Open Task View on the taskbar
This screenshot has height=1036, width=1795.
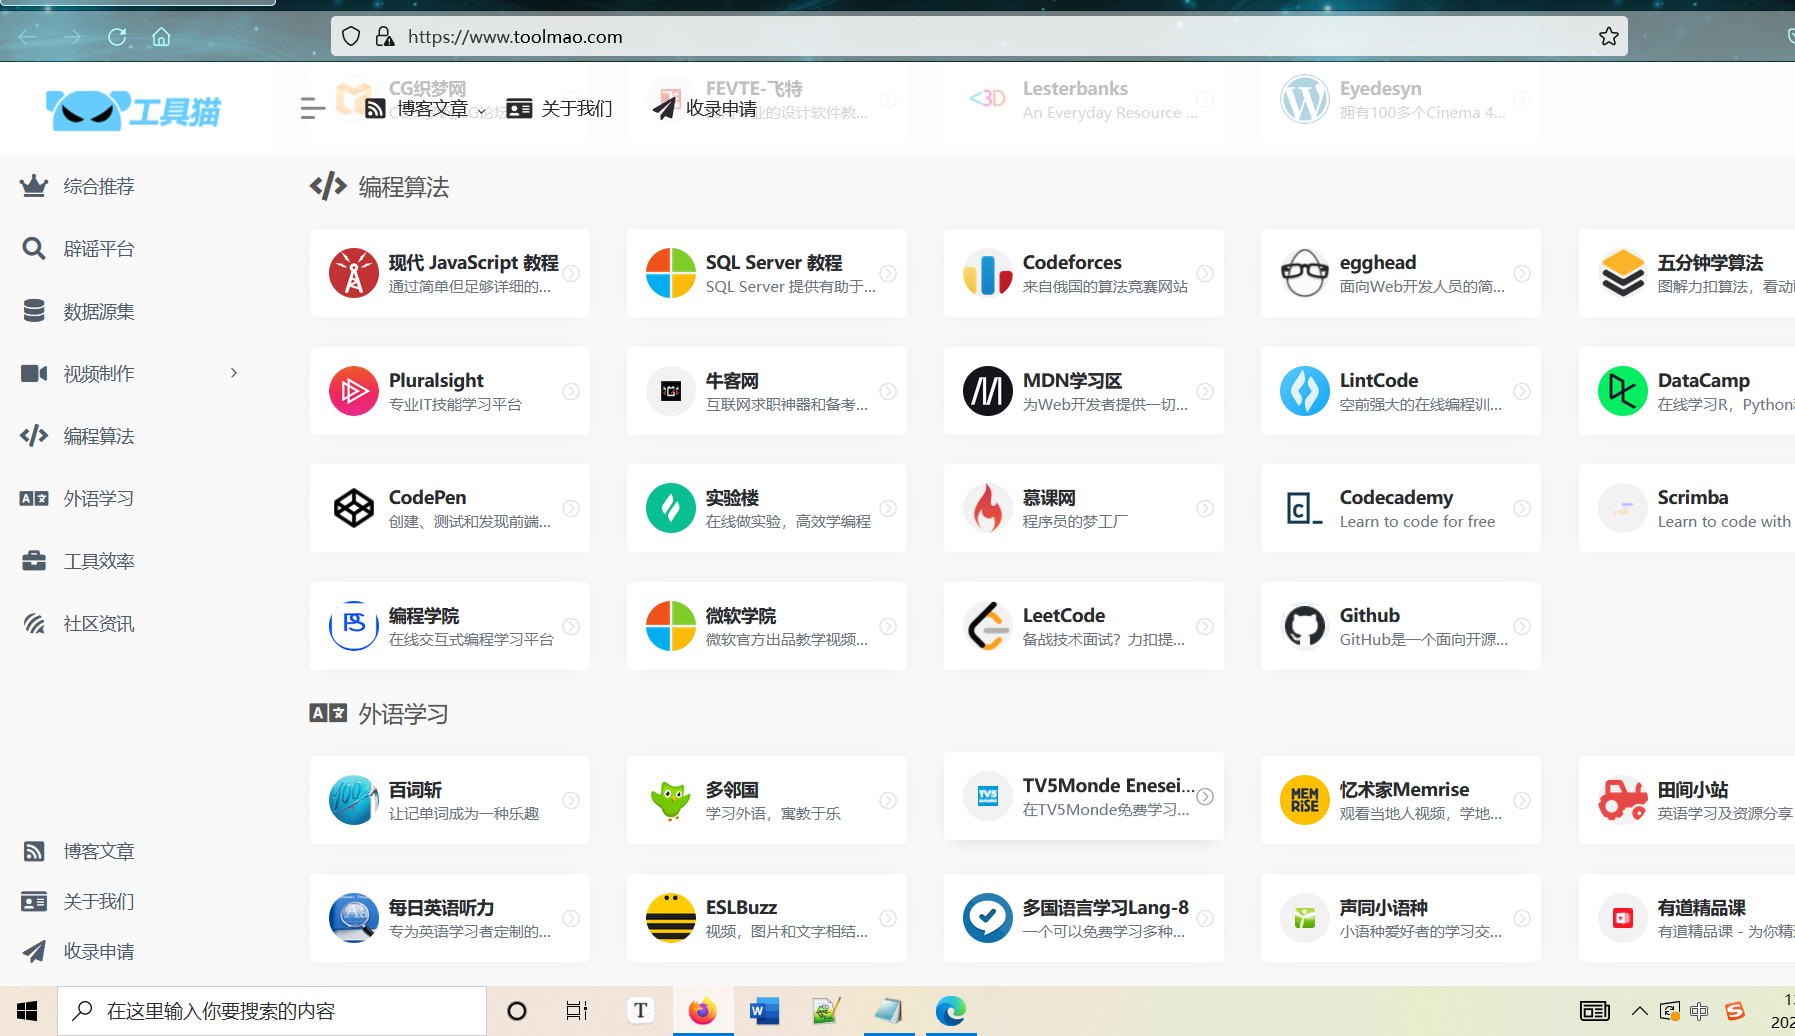tap(577, 1011)
